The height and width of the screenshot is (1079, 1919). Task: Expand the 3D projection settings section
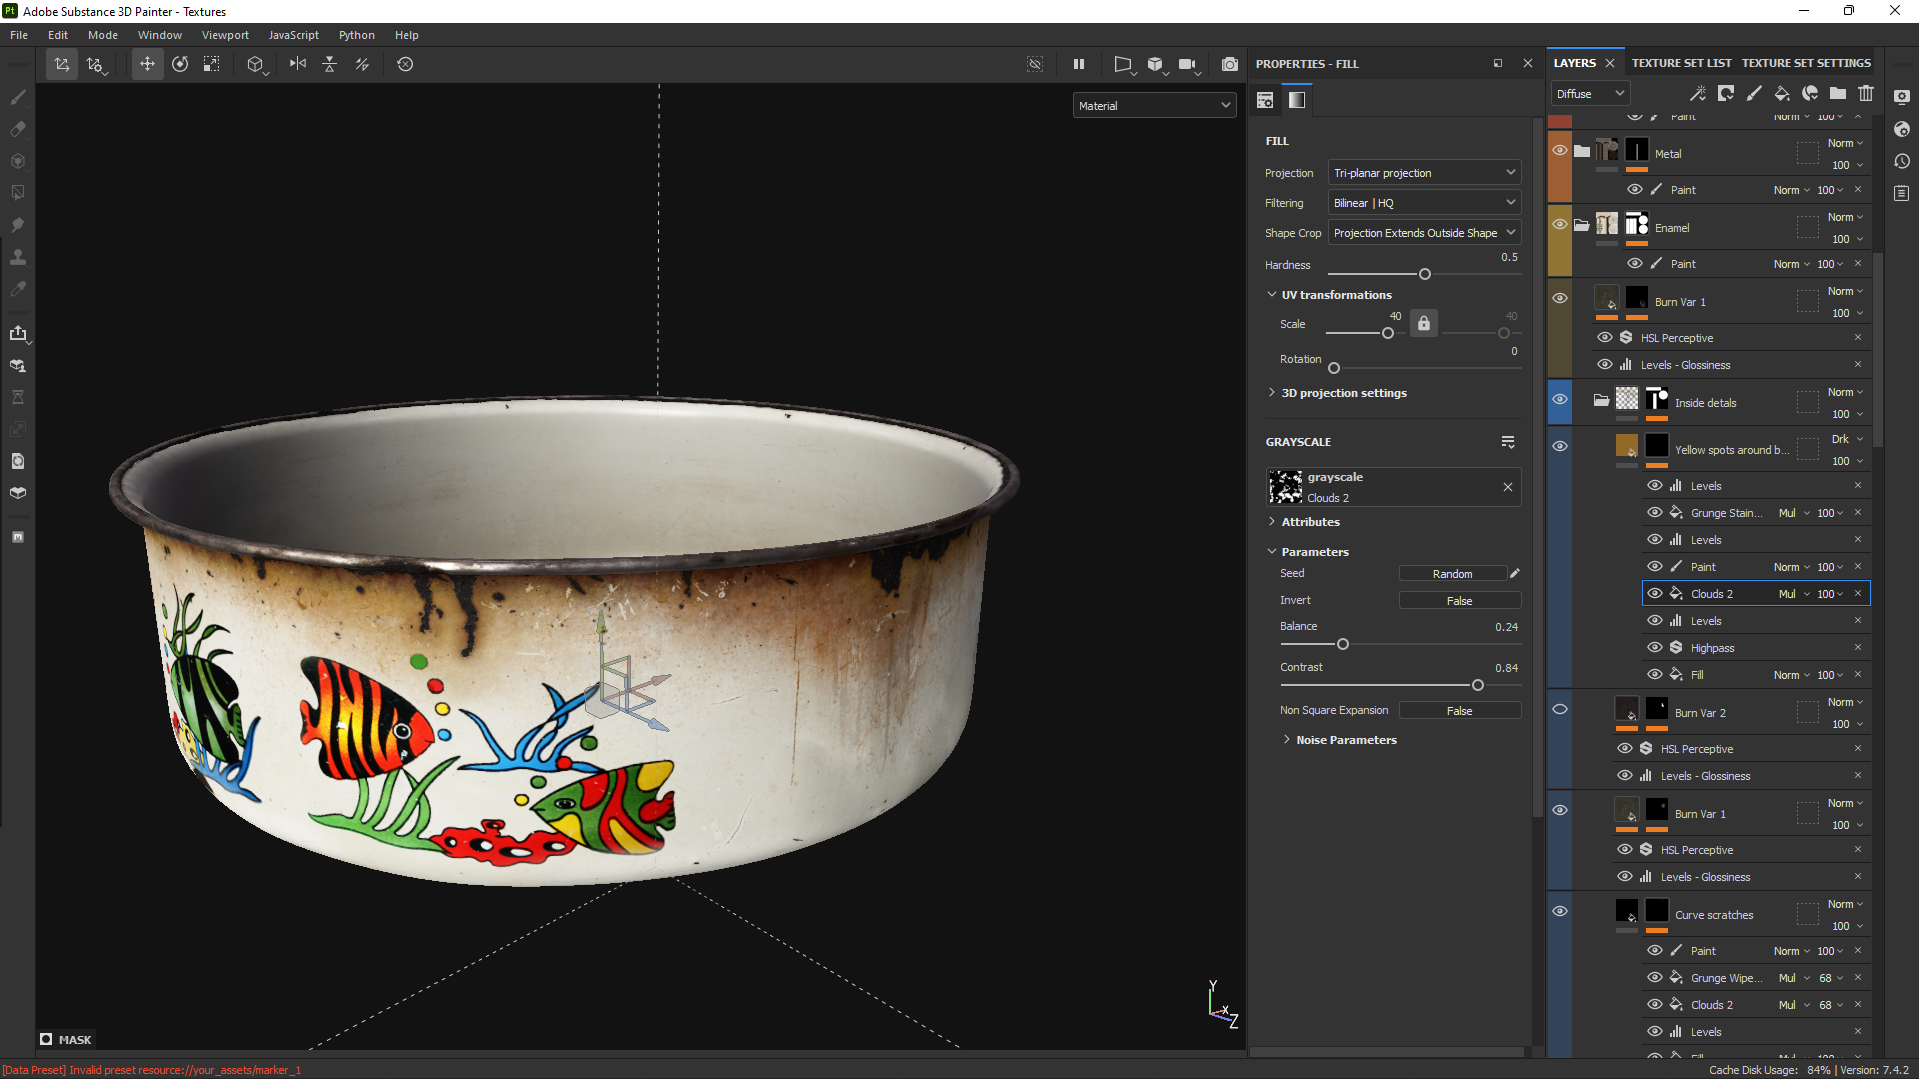pos(1343,393)
